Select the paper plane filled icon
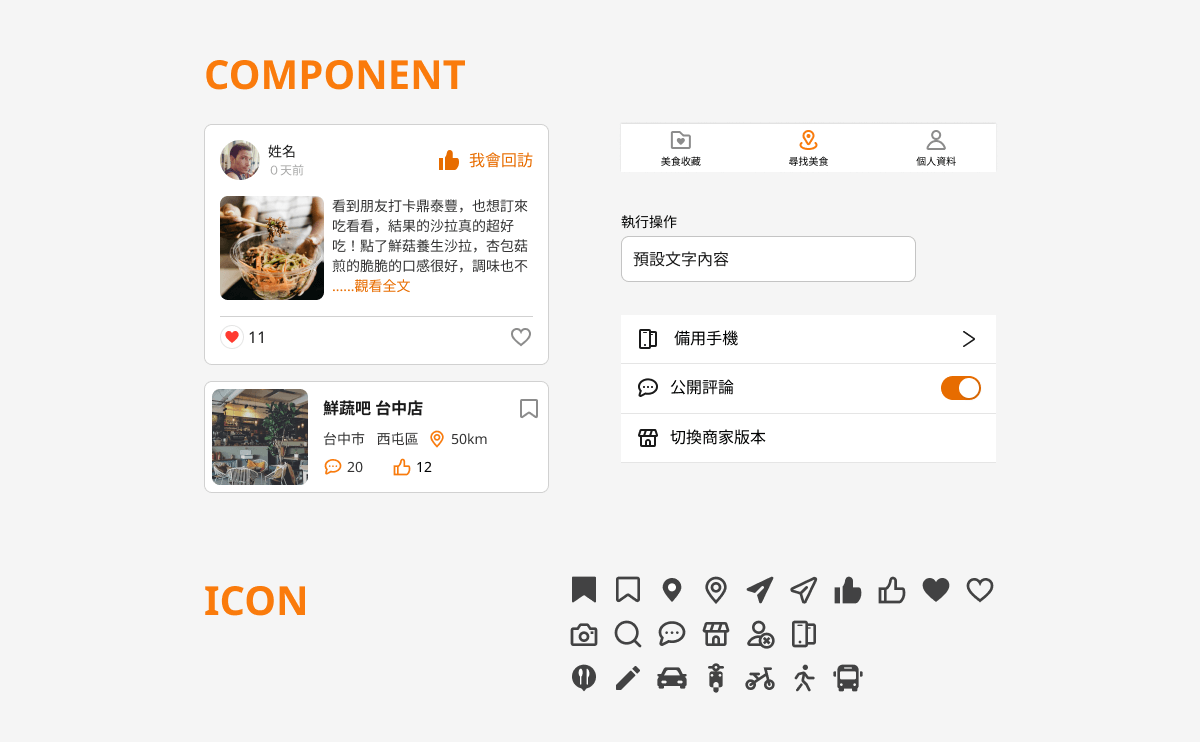Image resolution: width=1200 pixels, height=742 pixels. tap(760, 590)
